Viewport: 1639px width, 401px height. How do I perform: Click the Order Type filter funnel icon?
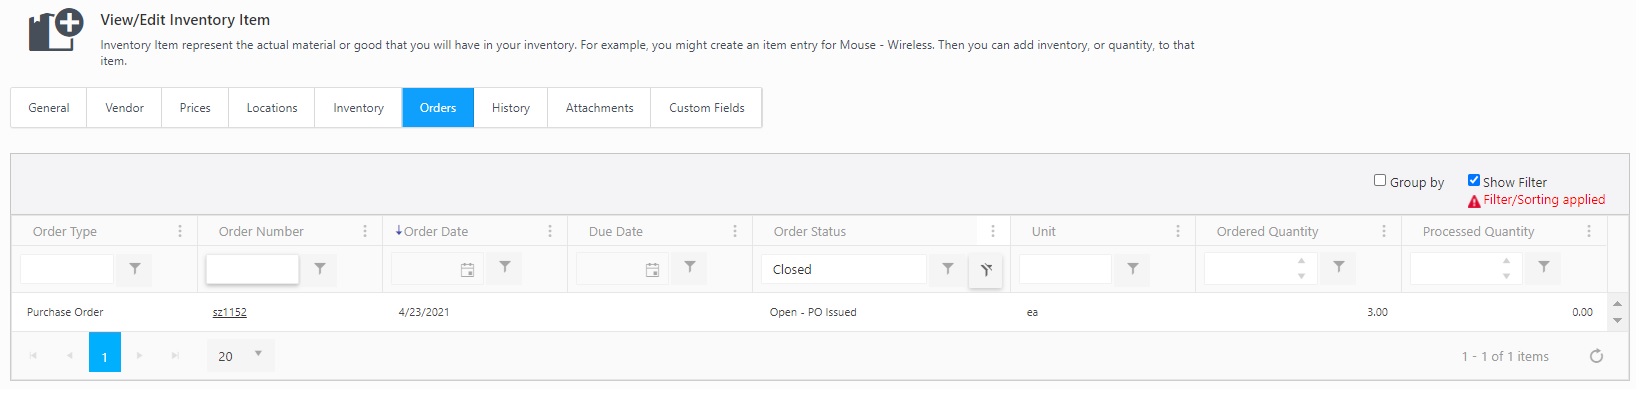click(135, 268)
